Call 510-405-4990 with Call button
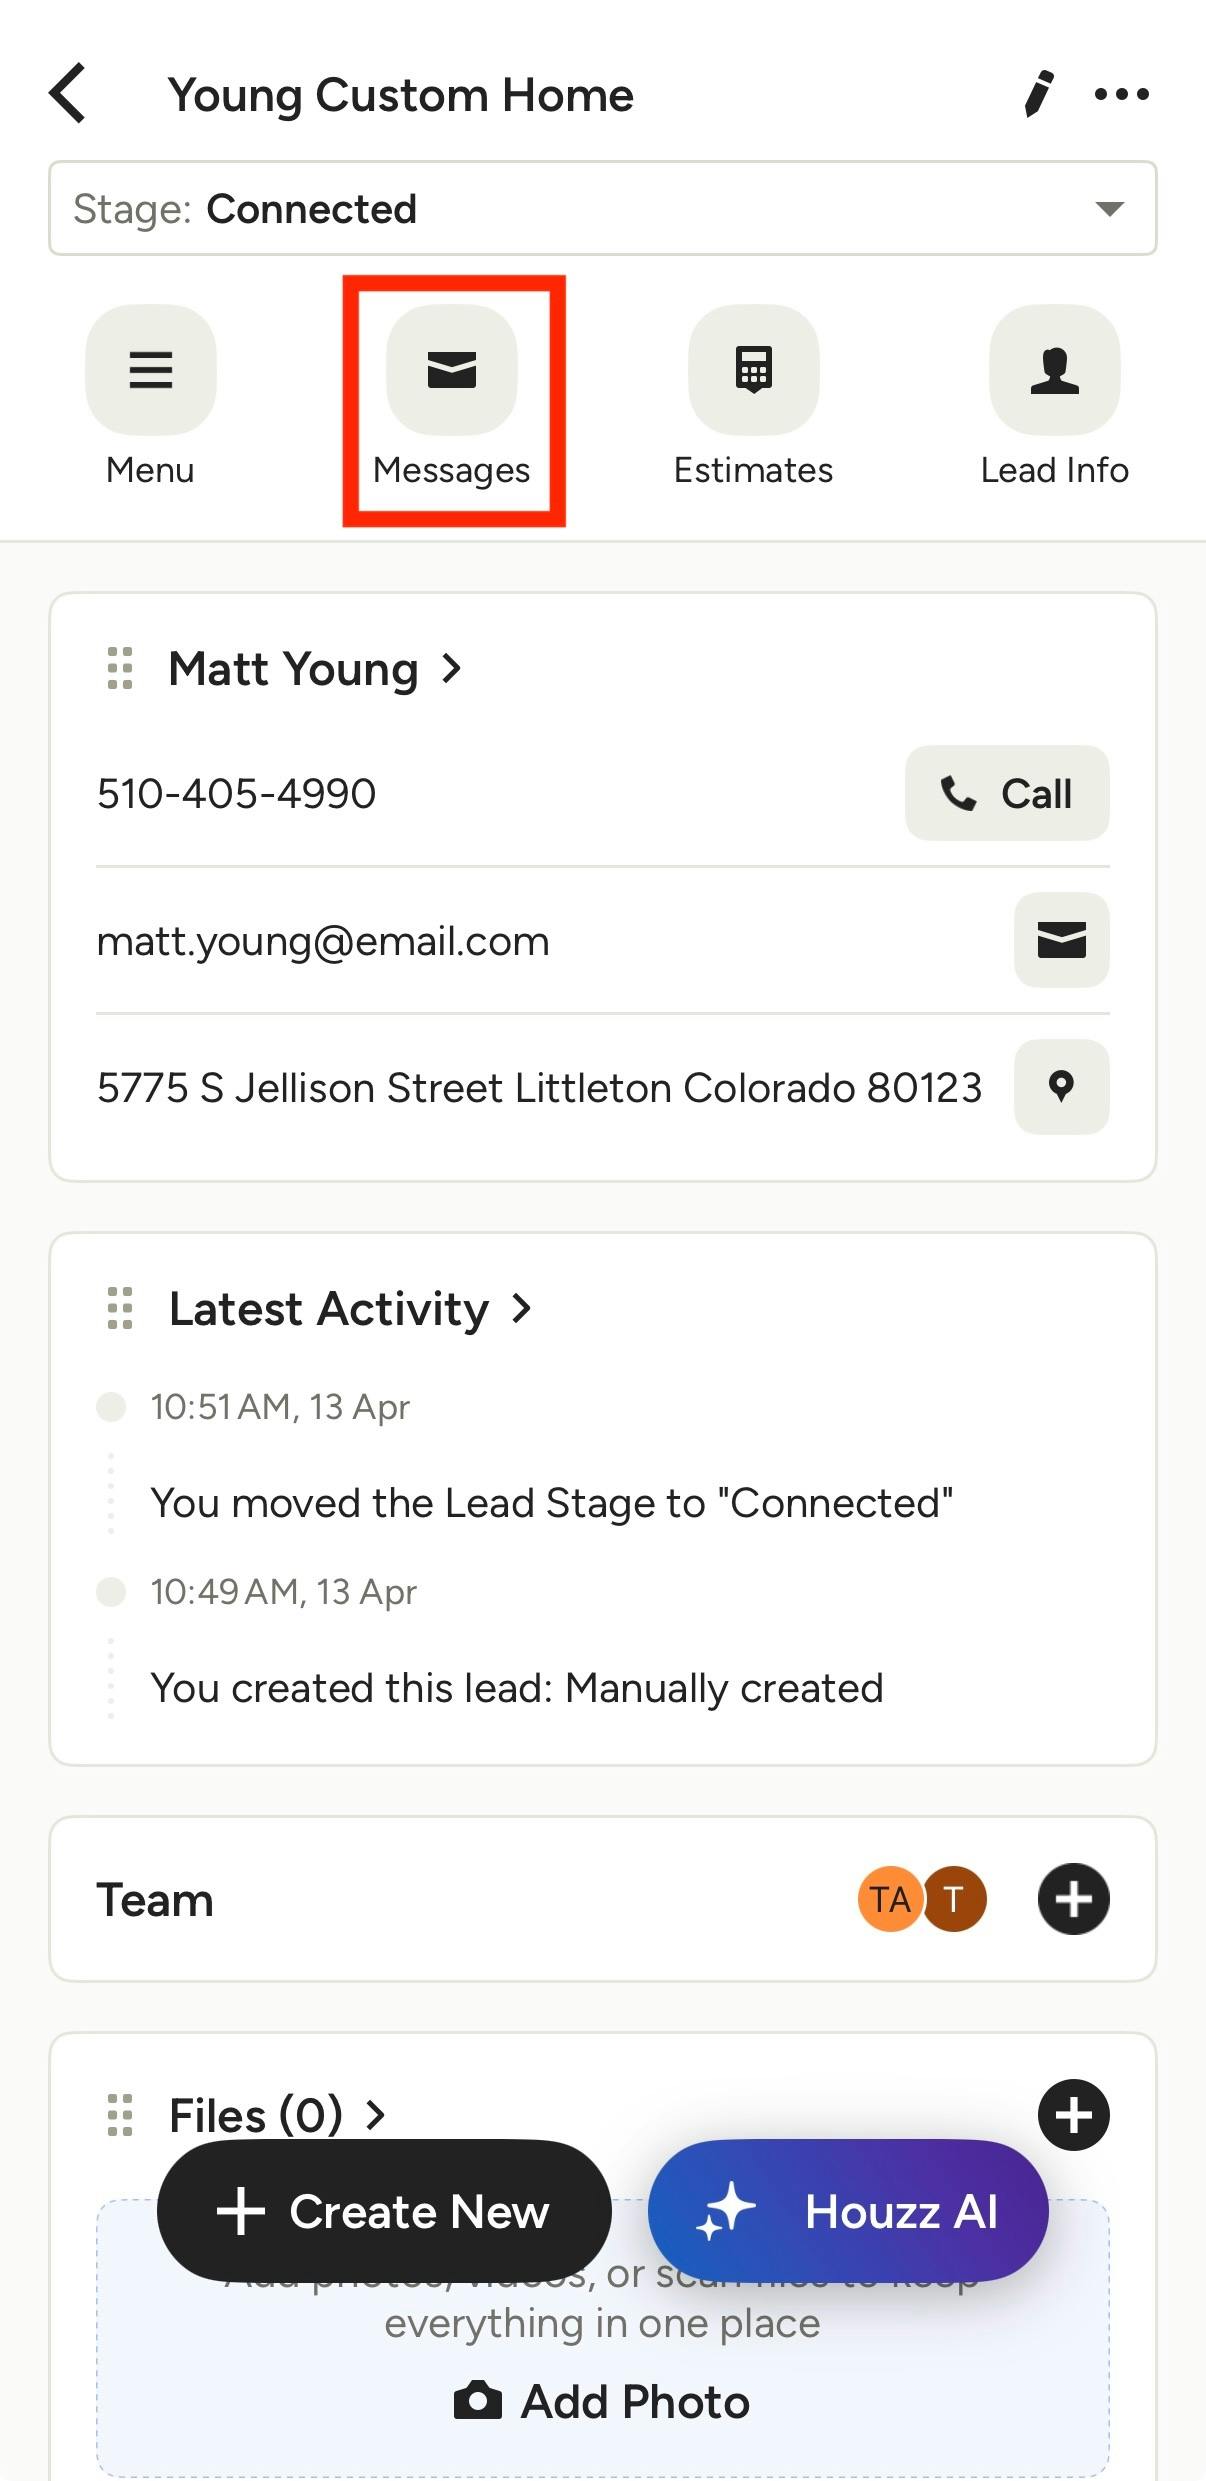The width and height of the screenshot is (1206, 2481). point(1007,793)
